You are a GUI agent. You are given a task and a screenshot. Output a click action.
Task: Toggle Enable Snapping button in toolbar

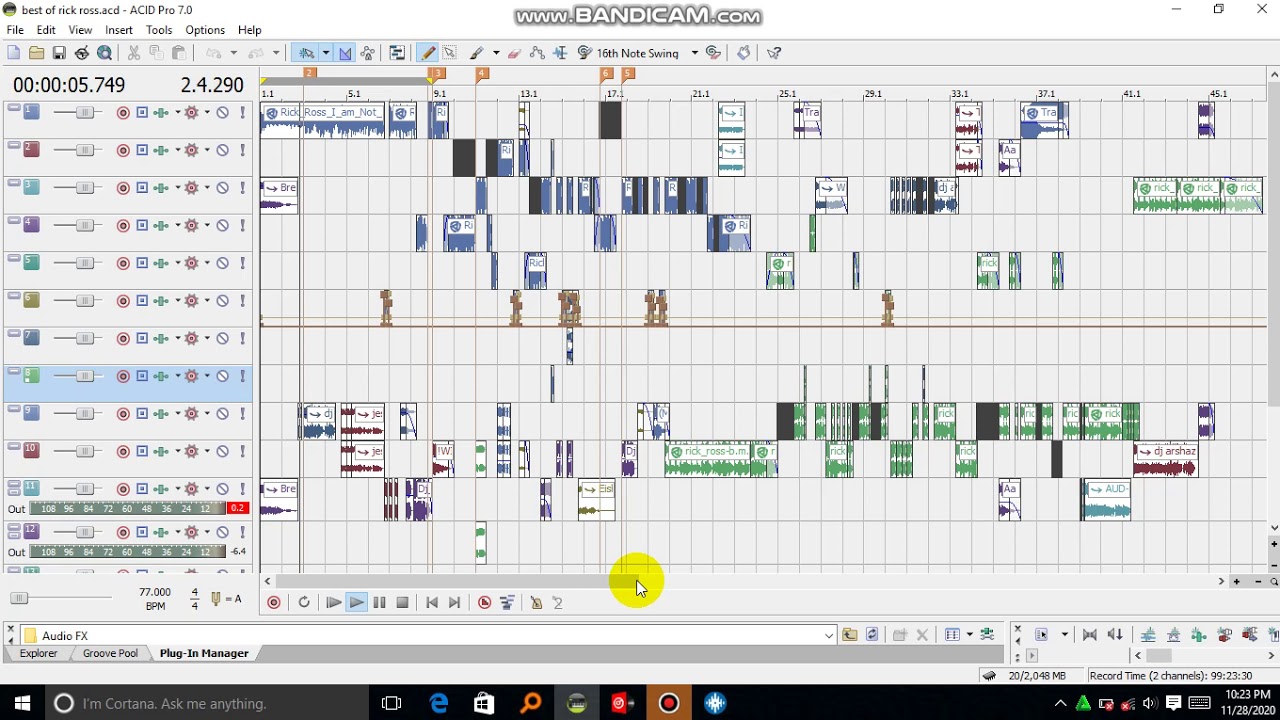[307, 53]
